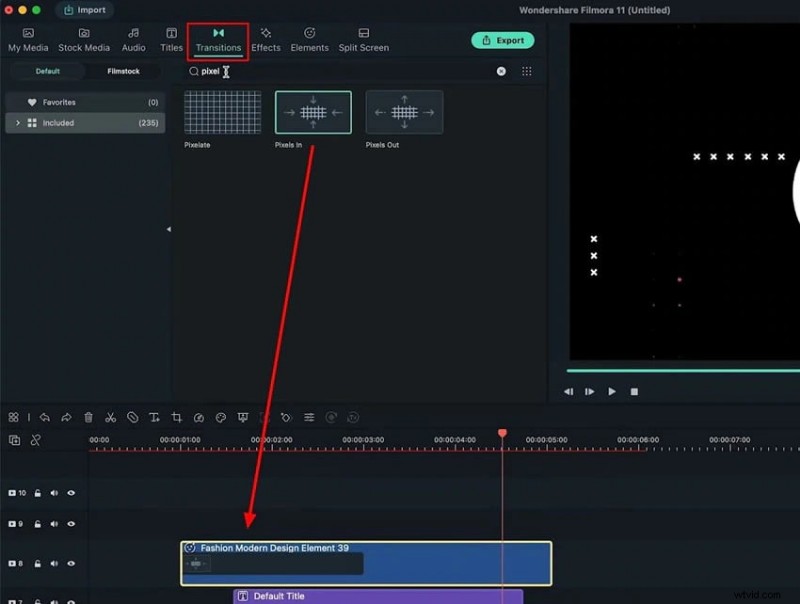Open the Green Screen icon
Screen dimensions: 800x604
(x=242, y=417)
